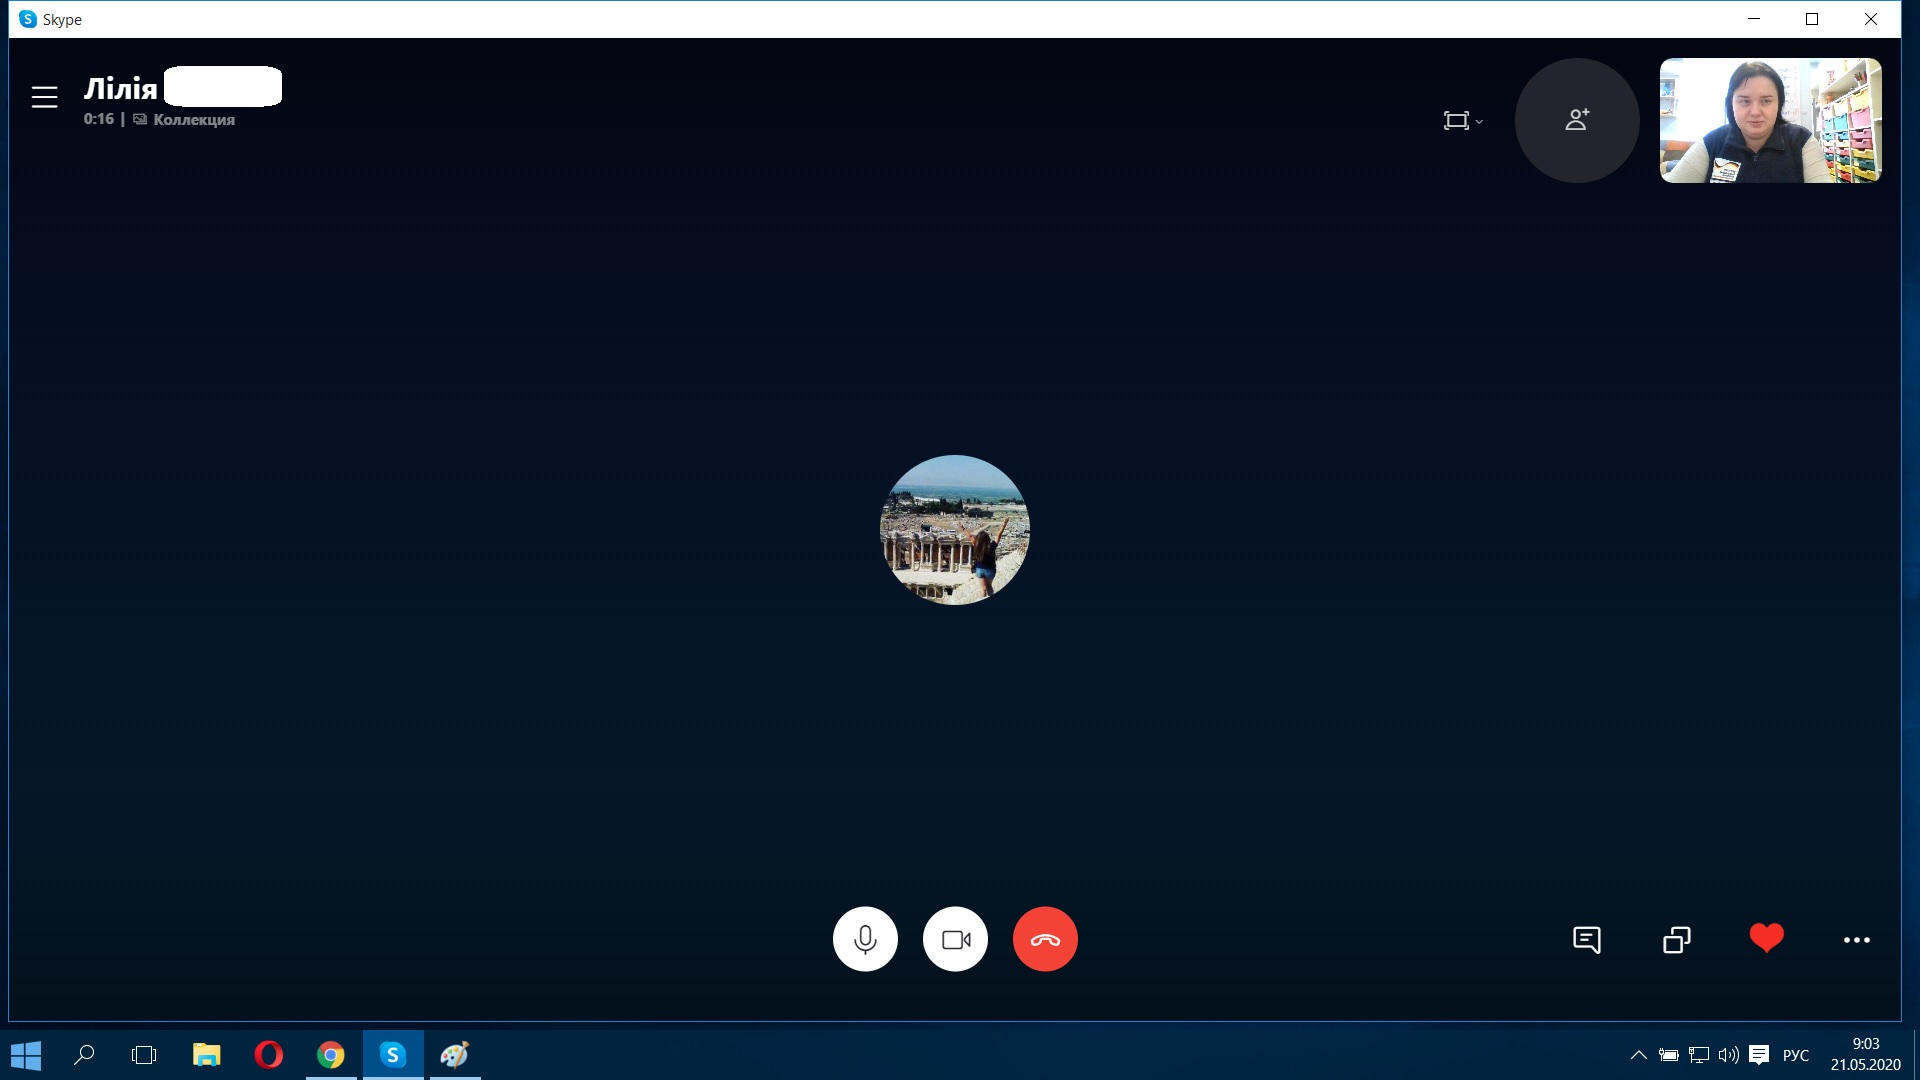Image resolution: width=1920 pixels, height=1080 pixels.
Task: Turn on the video camera
Action: click(955, 939)
